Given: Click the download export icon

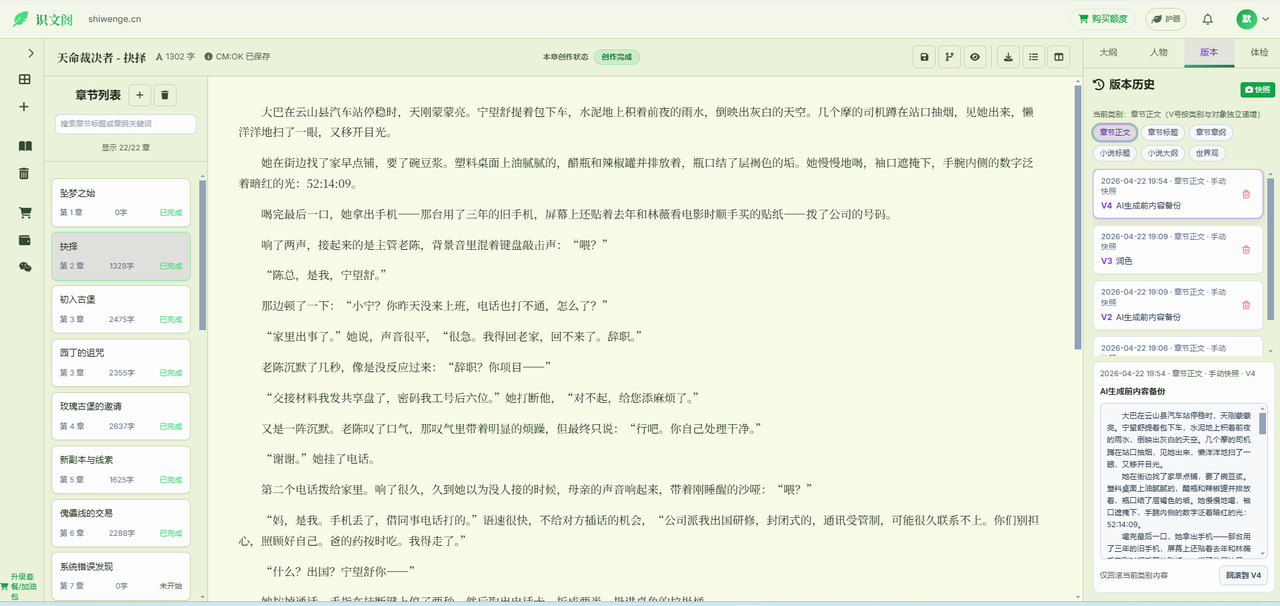Looking at the screenshot, I should (1008, 57).
